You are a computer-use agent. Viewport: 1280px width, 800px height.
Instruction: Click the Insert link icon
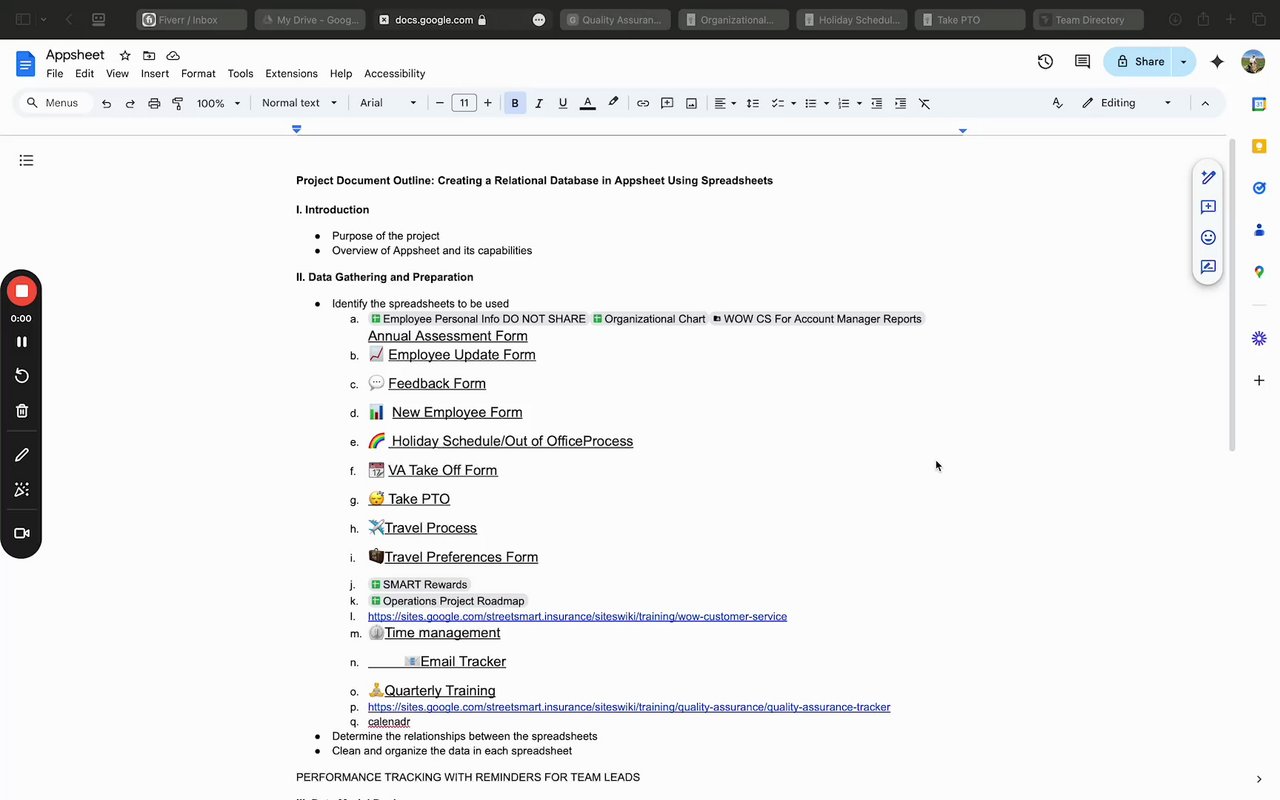tap(643, 103)
